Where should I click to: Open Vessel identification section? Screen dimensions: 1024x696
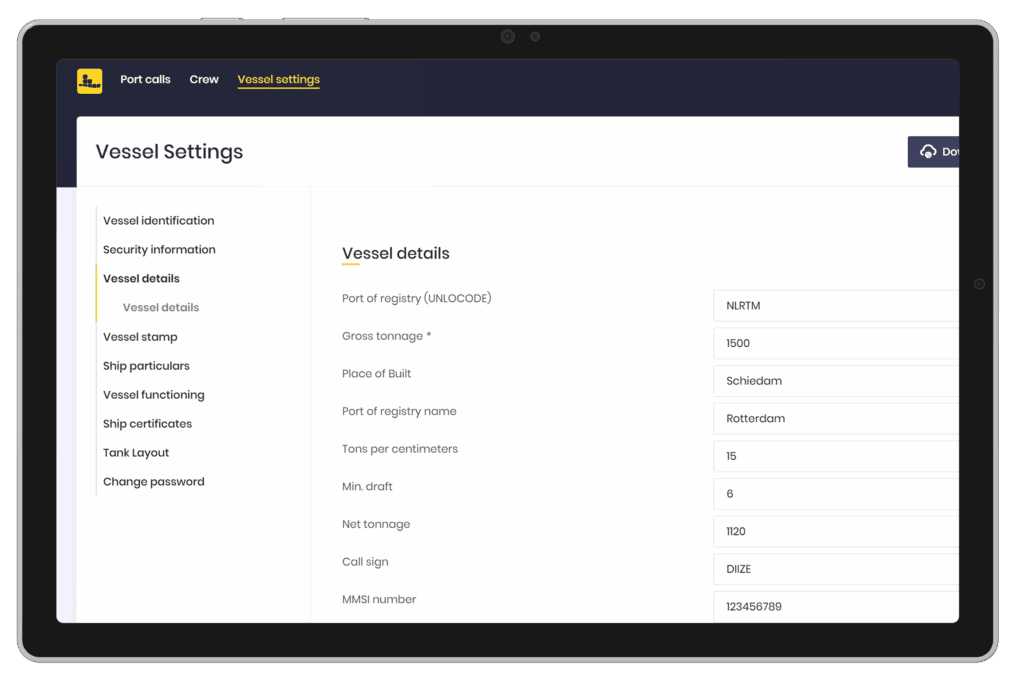(158, 221)
